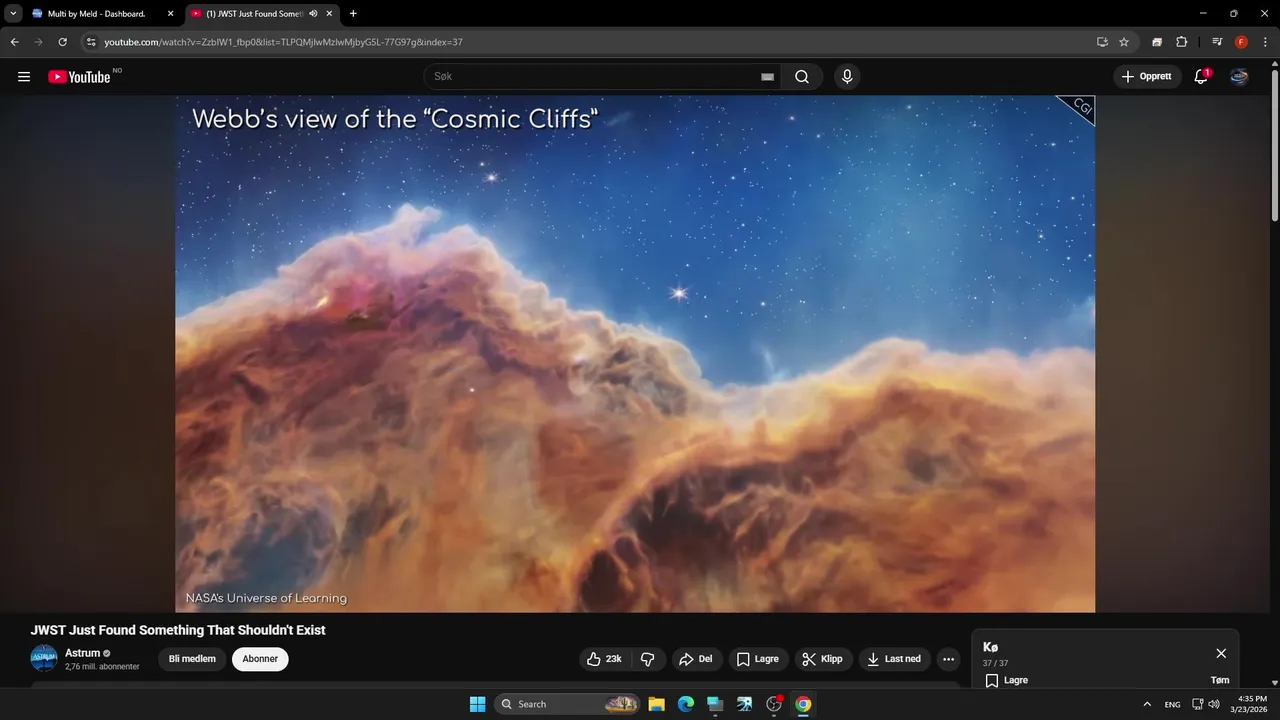Open more actions three-dot menu under video
Image resolution: width=1280 pixels, height=720 pixels.
tap(948, 659)
